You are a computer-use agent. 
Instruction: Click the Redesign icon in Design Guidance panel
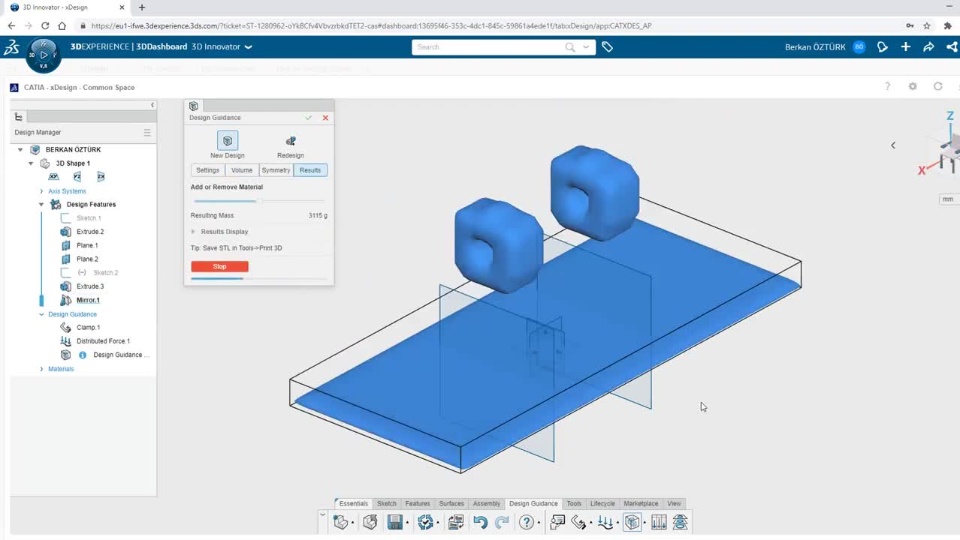(290, 141)
